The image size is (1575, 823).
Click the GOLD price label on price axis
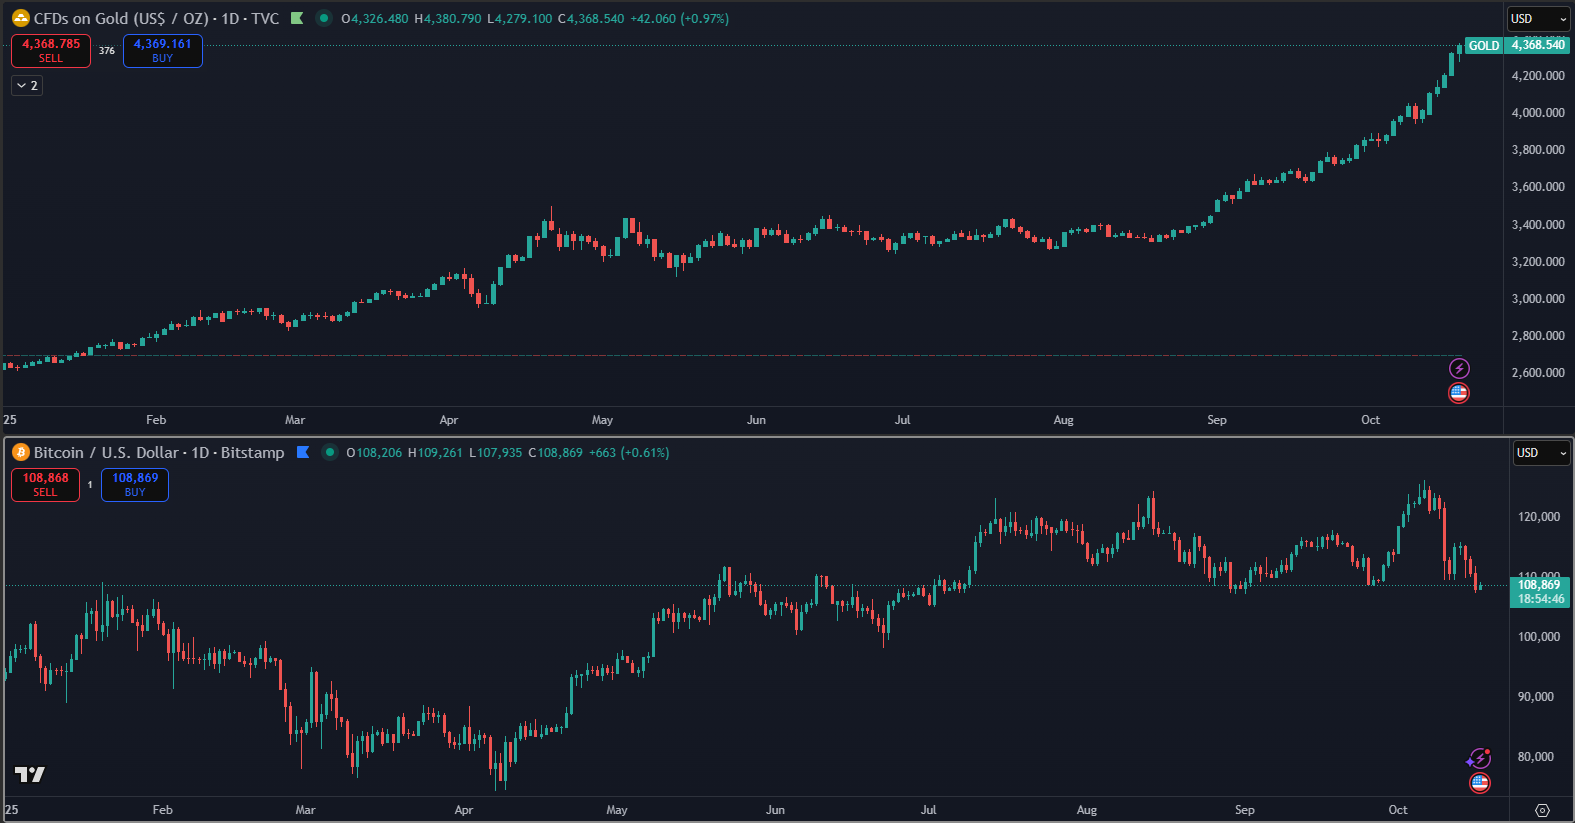point(1483,45)
